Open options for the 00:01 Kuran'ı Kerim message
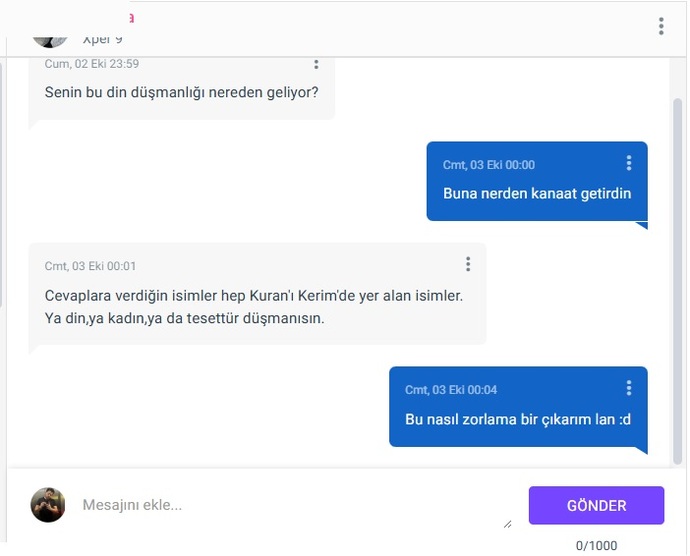Image resolution: width=690 pixels, height=556 pixels. pos(468,264)
